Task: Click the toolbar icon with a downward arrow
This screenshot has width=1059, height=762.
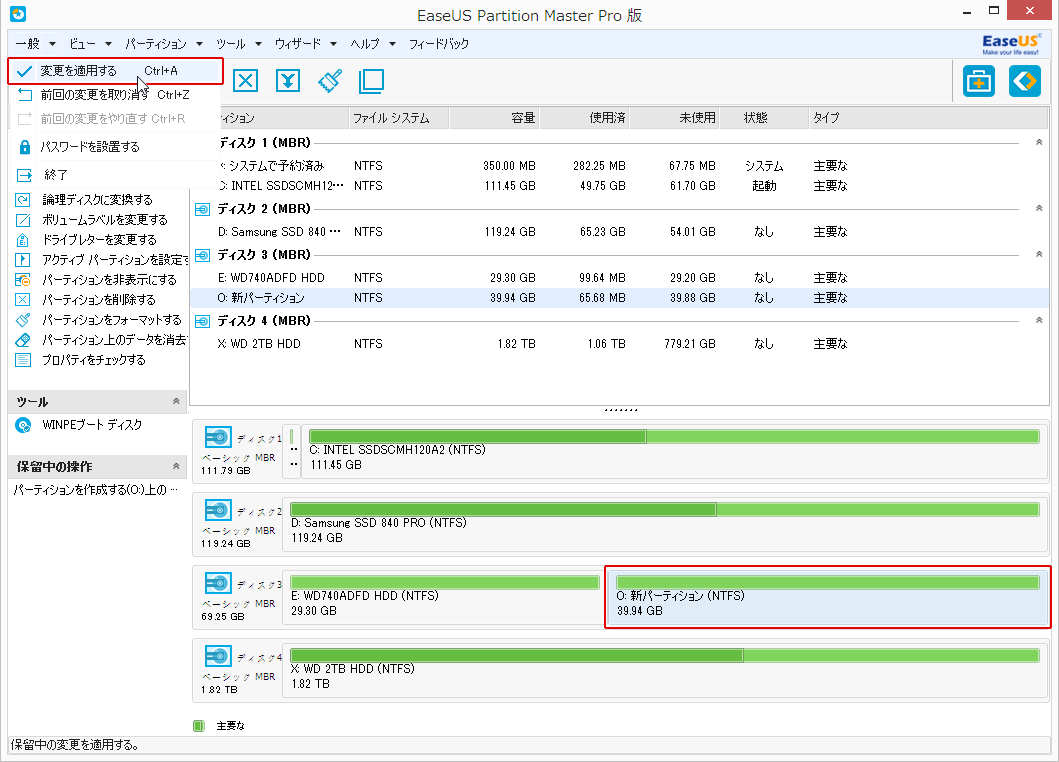Action: click(288, 81)
